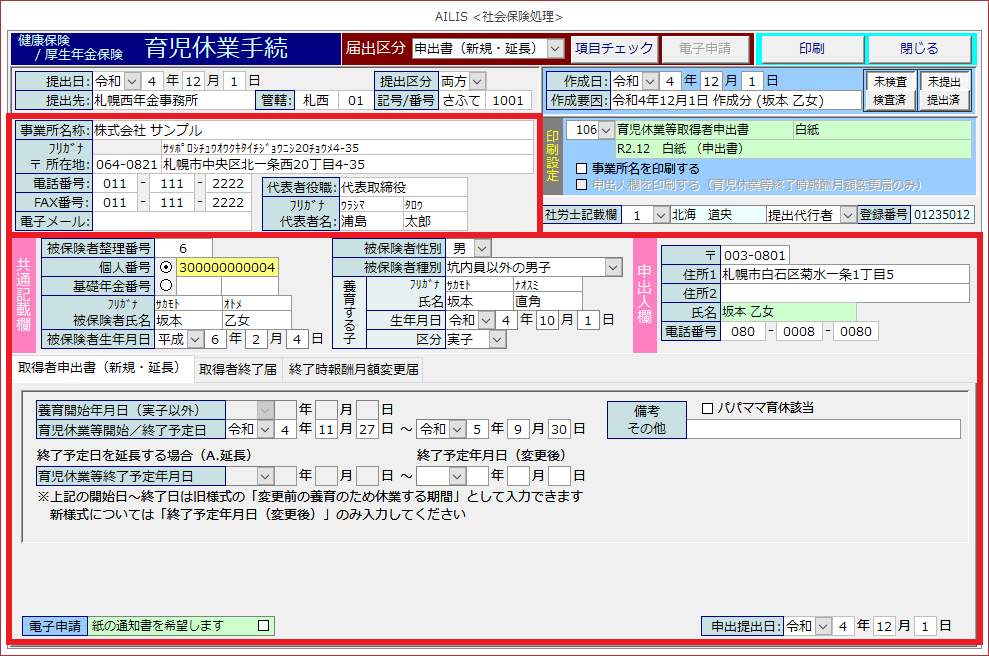Select the 個人番号 radio button

coord(166,267)
